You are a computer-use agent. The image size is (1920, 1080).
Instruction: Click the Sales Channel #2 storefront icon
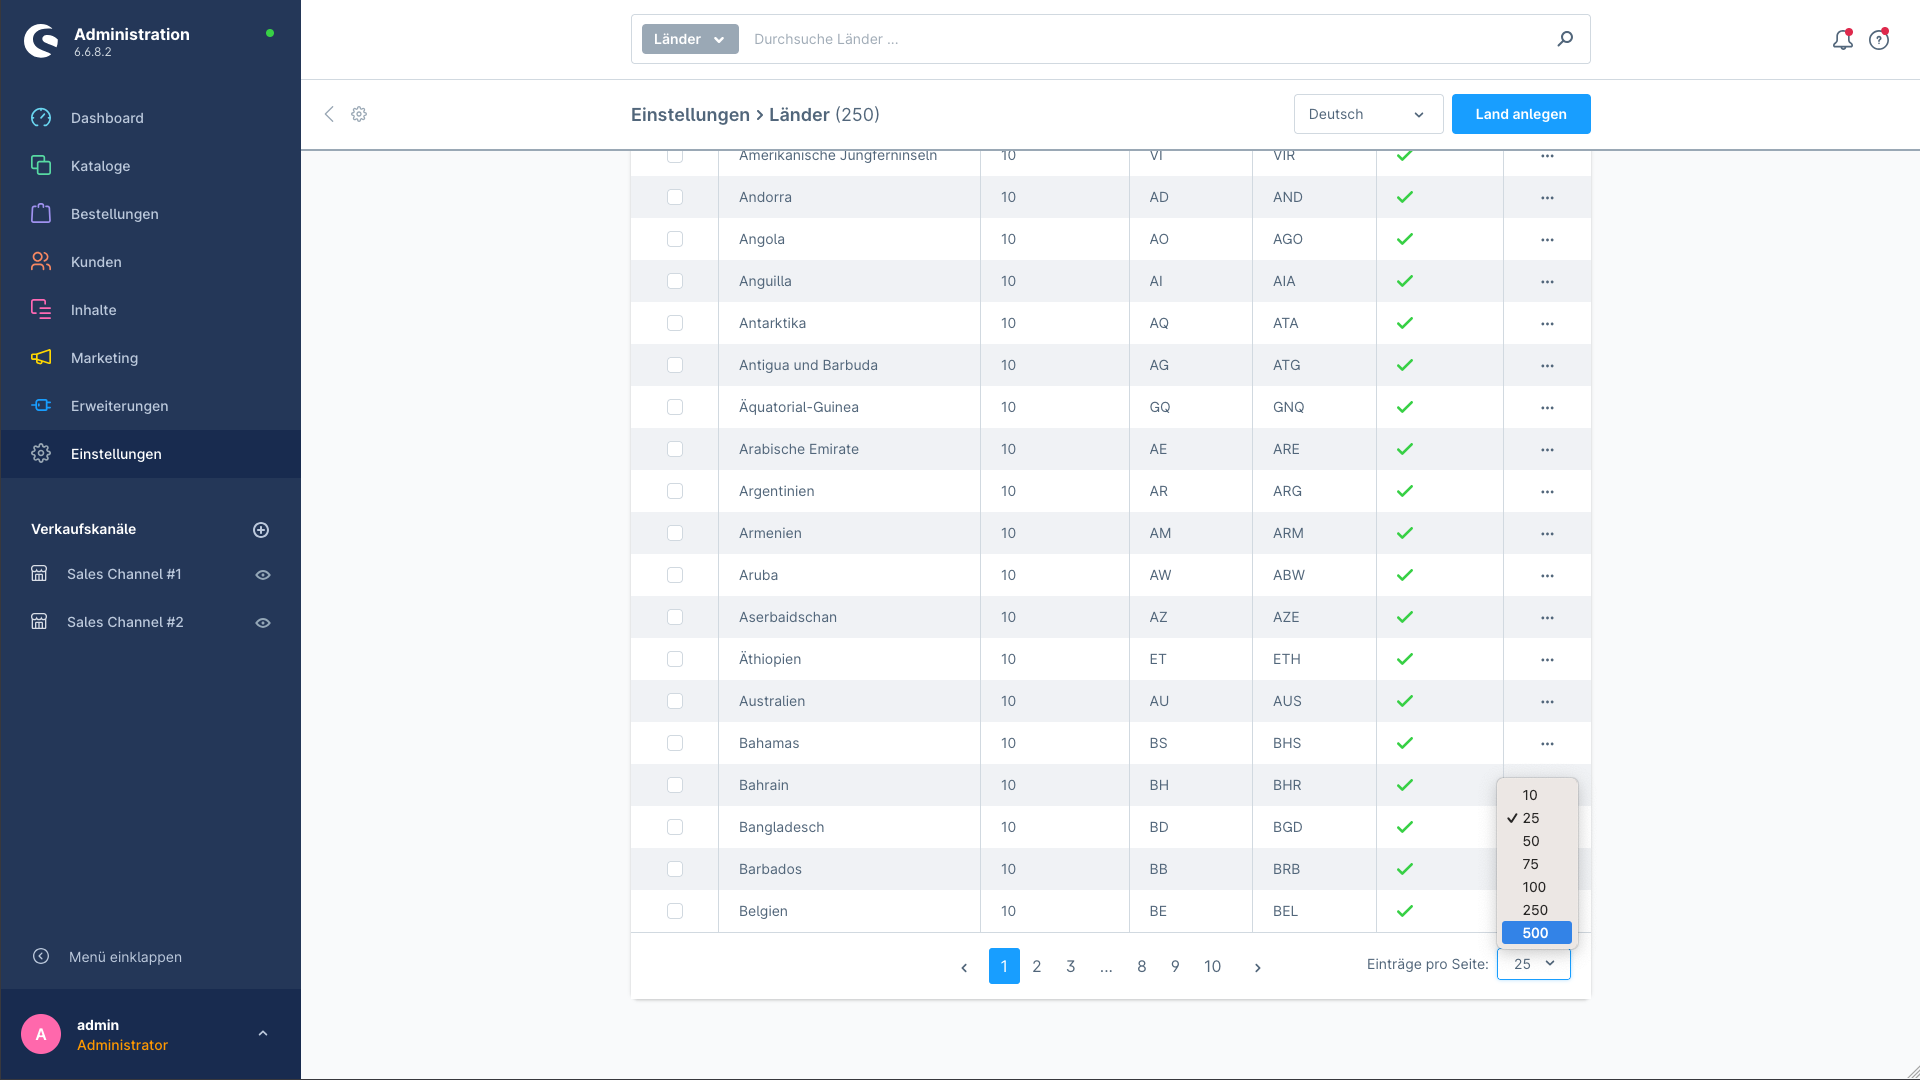click(39, 622)
